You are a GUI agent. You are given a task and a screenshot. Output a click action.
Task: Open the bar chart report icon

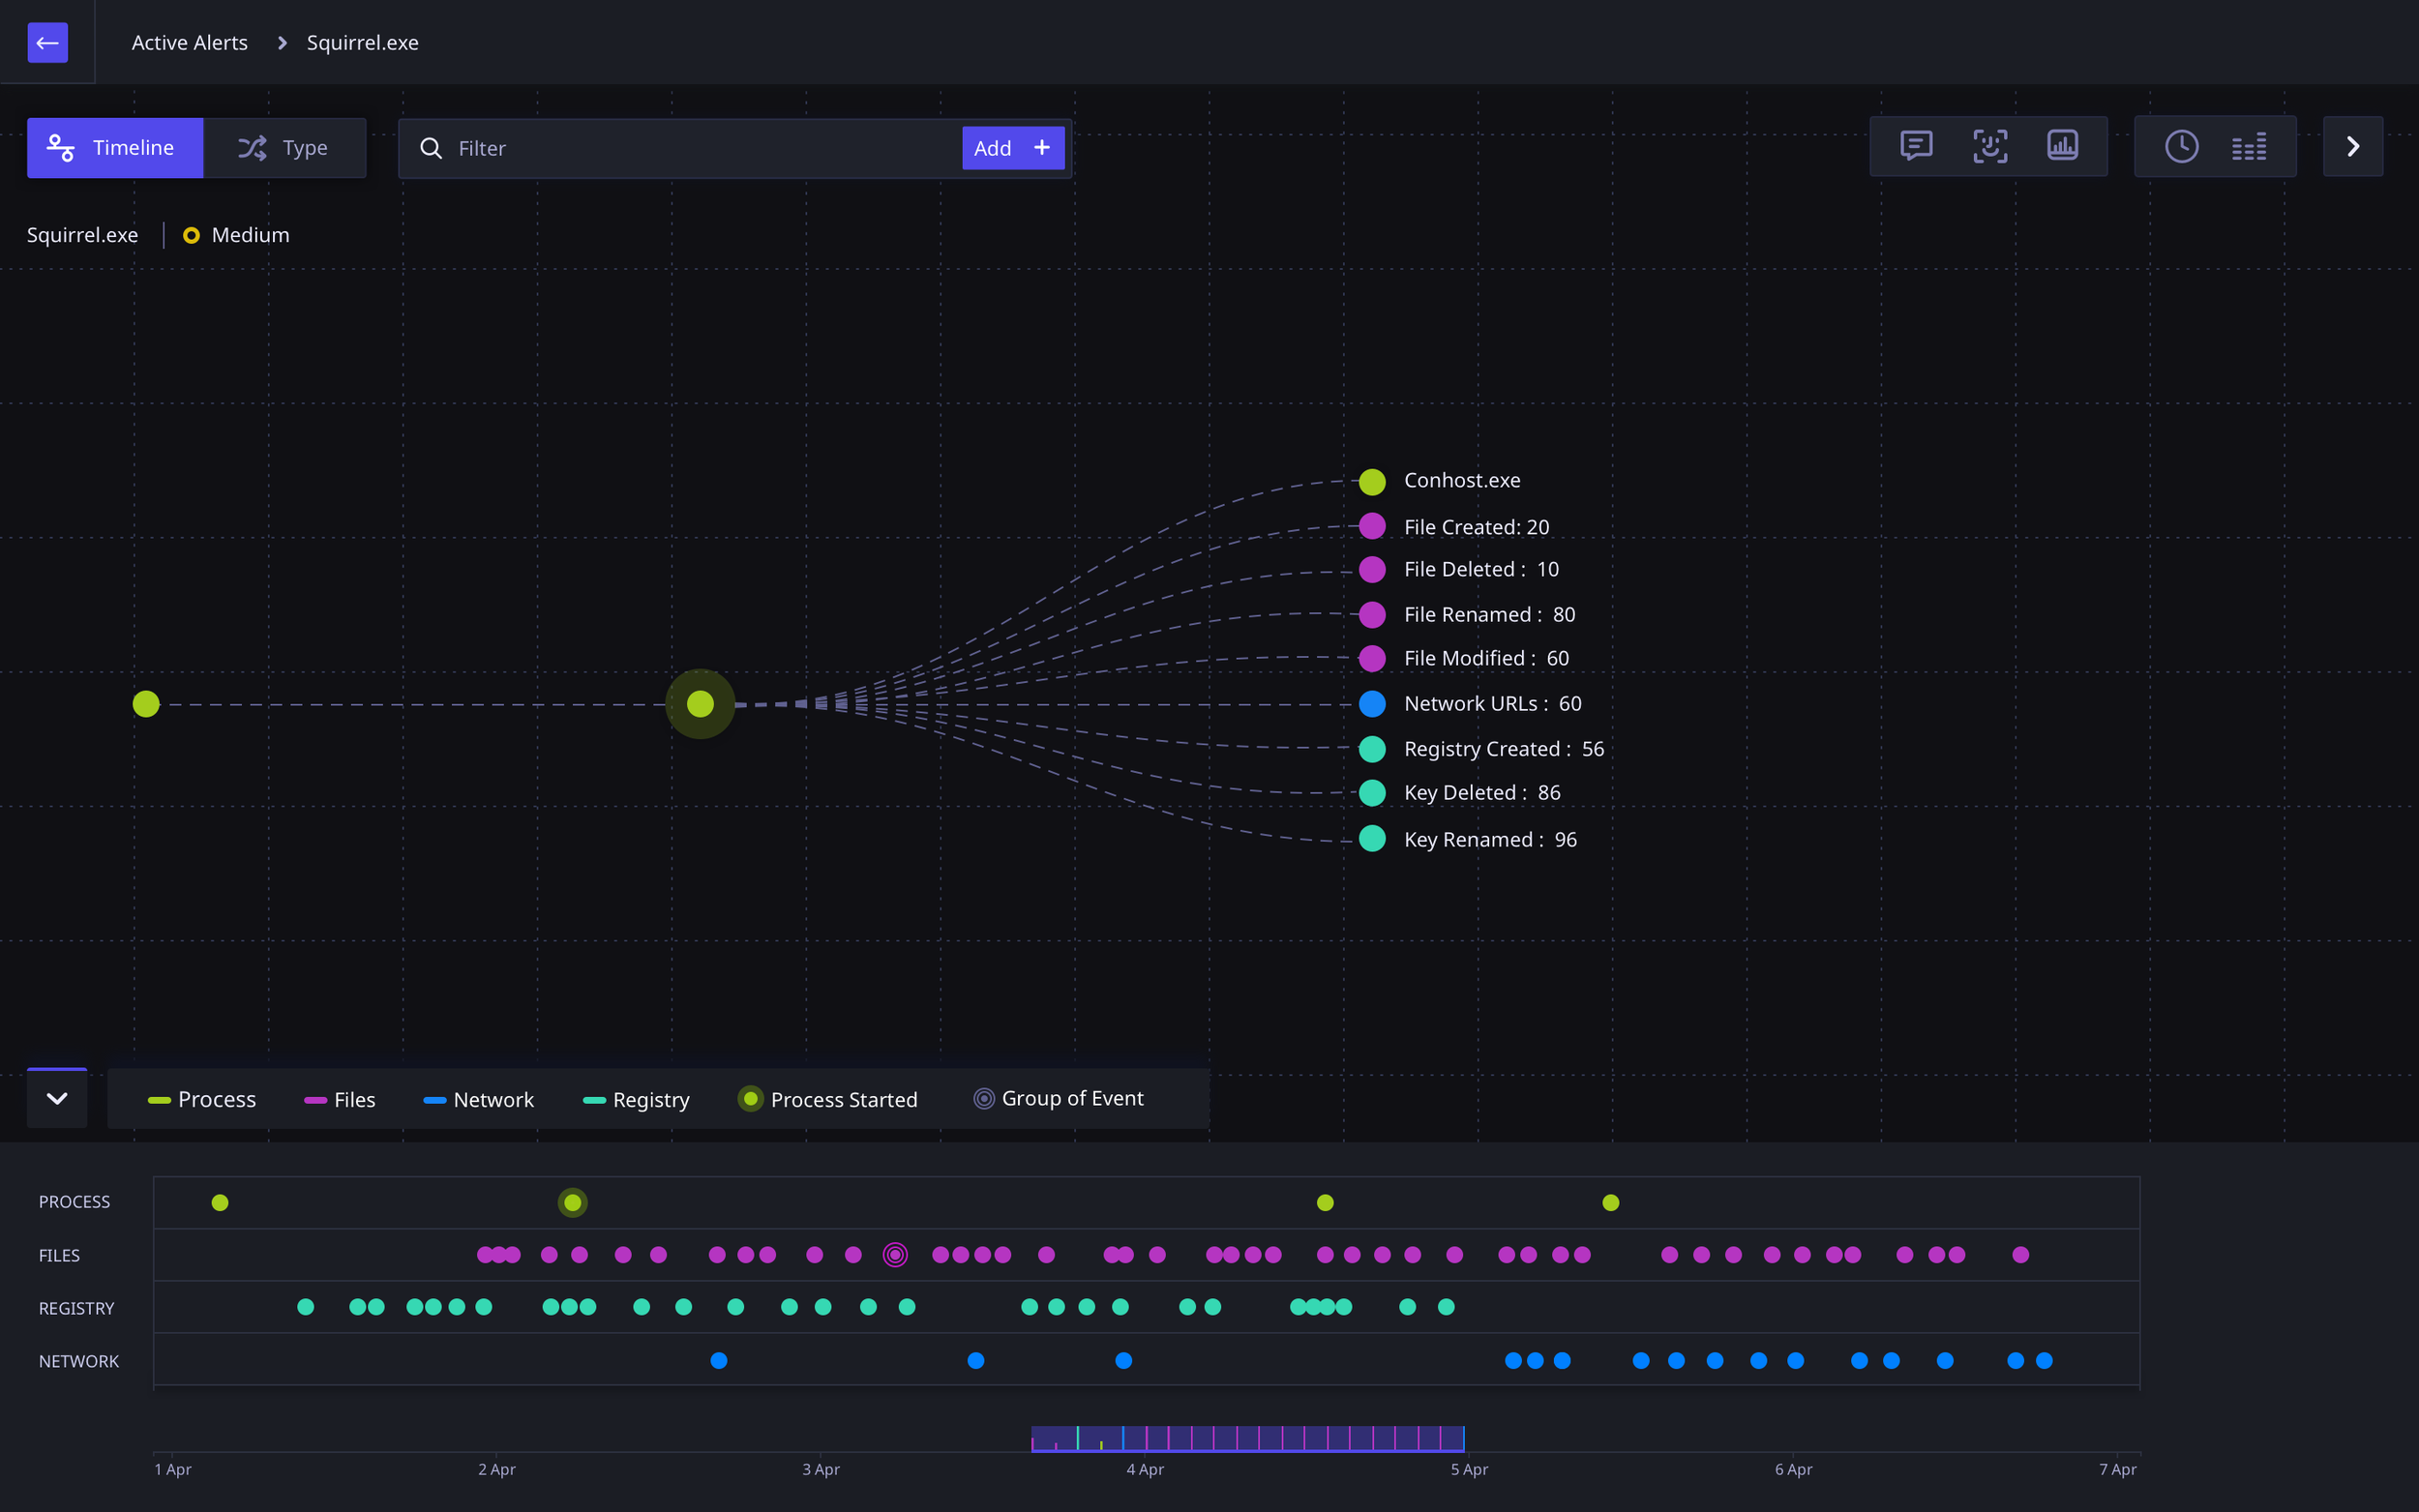[x=2062, y=147]
